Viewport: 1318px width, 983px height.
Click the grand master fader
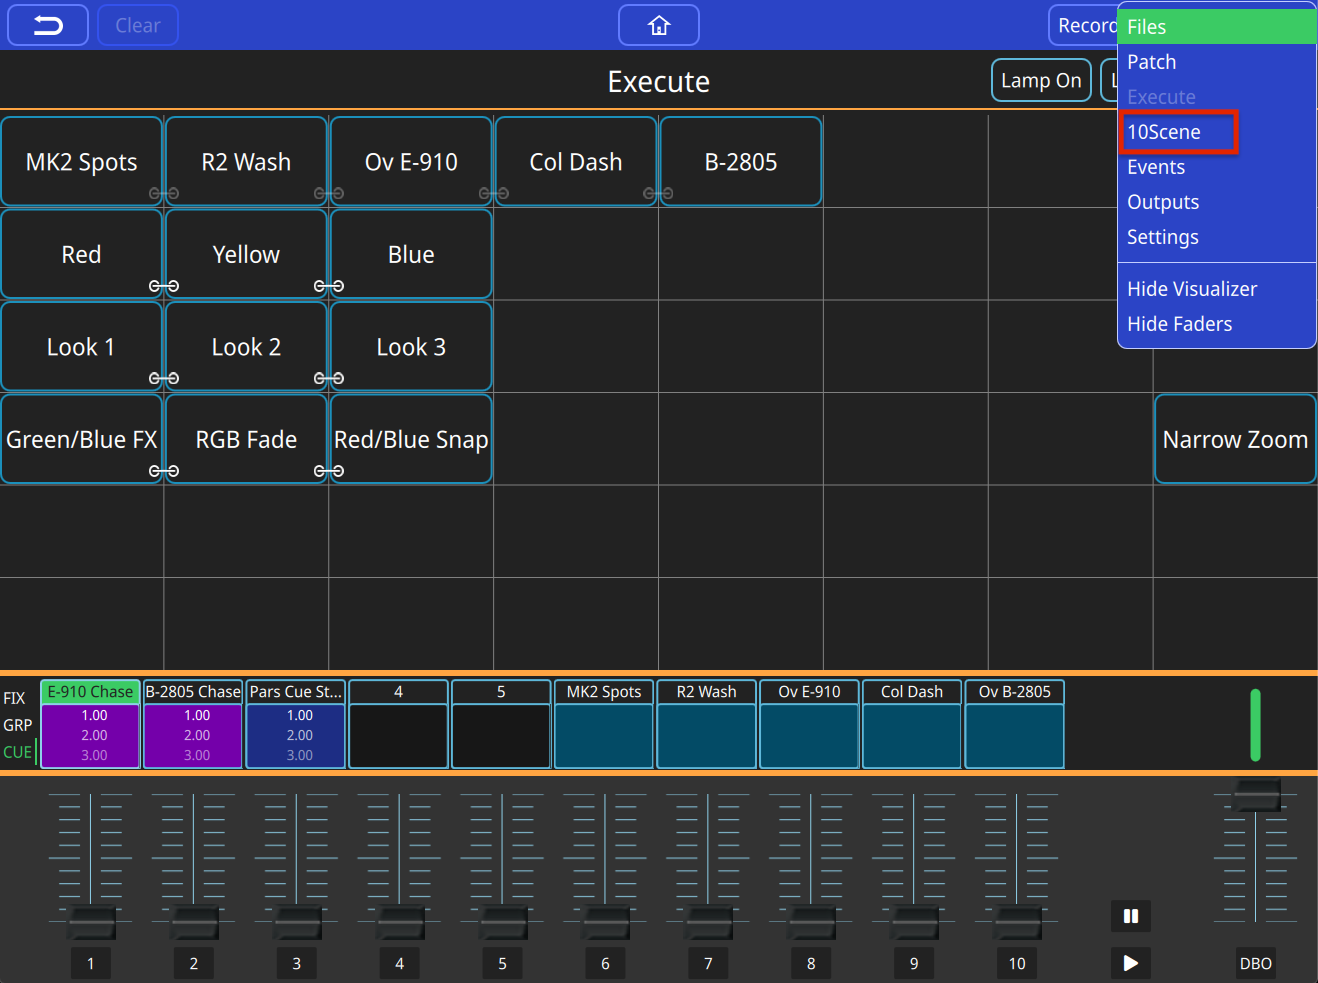click(1255, 795)
